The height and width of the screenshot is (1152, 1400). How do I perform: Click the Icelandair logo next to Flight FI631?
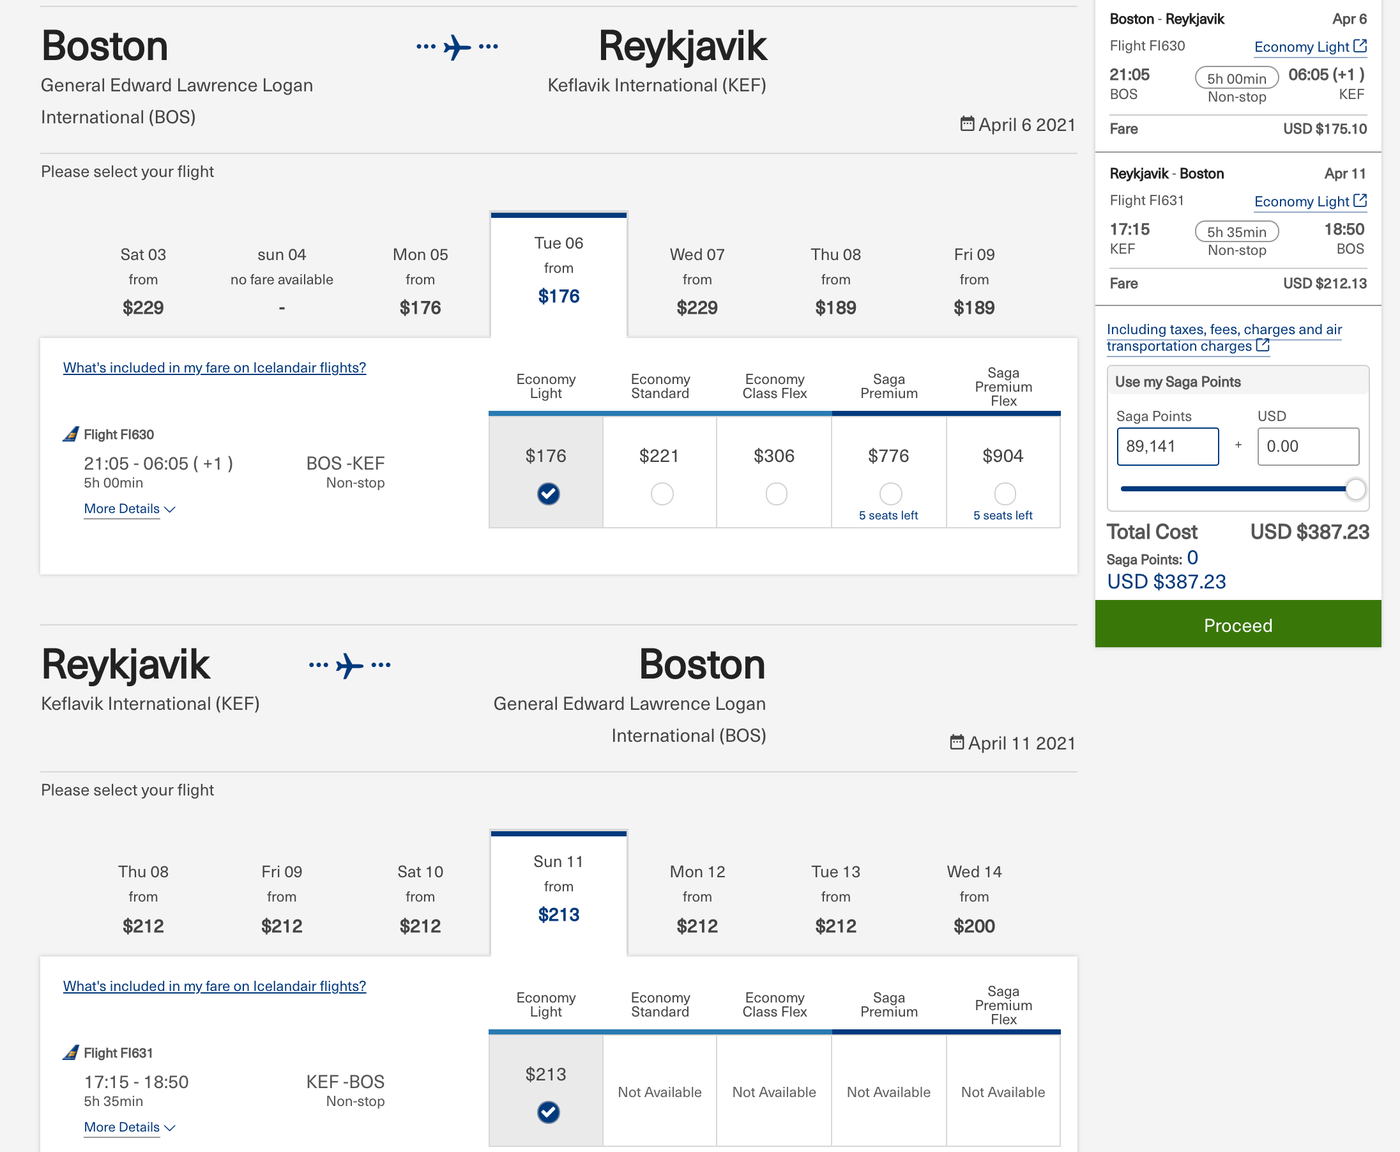(71, 1052)
